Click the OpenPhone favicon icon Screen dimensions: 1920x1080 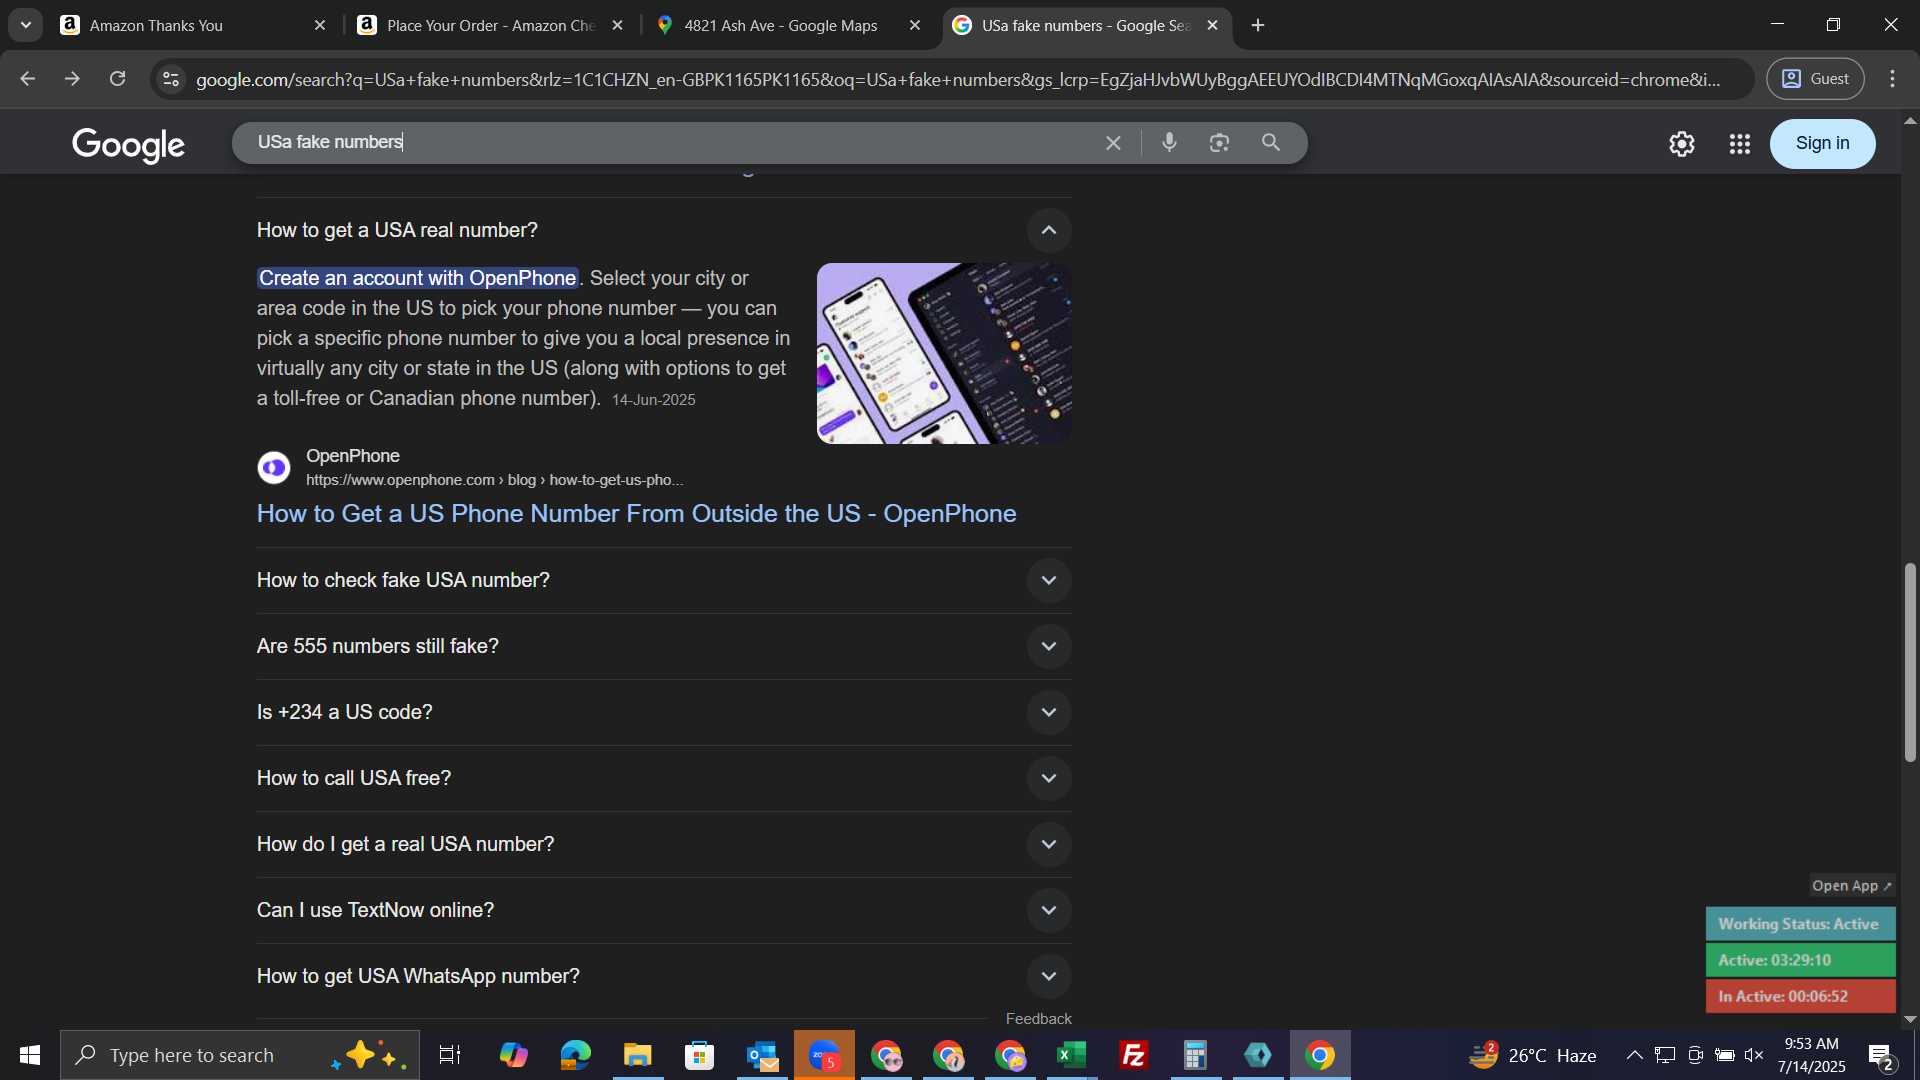pyautogui.click(x=274, y=467)
